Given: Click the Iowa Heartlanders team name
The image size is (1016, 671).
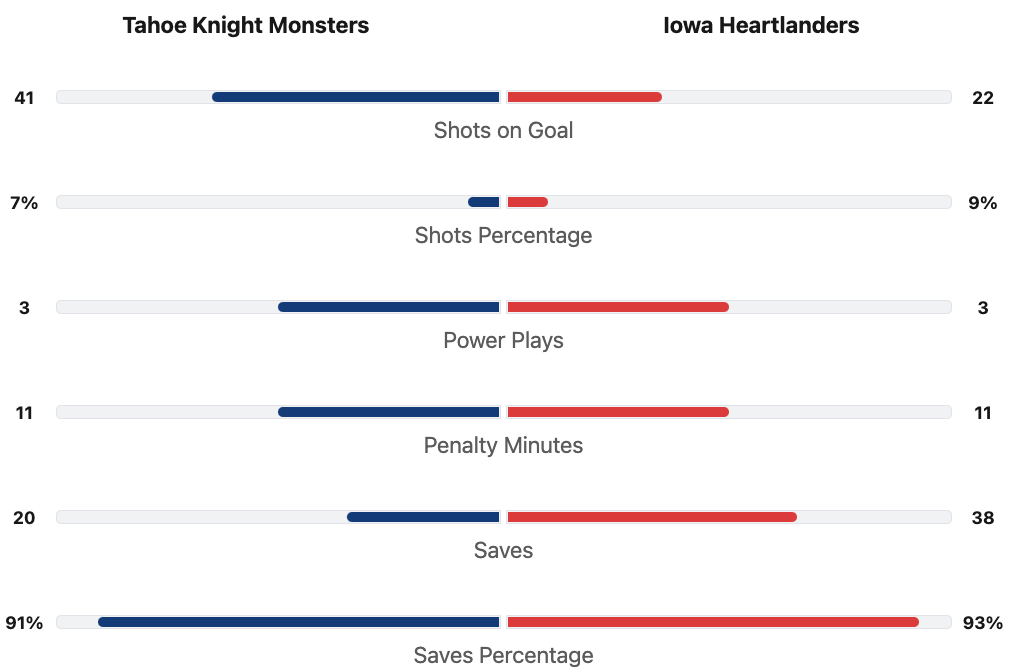Looking at the screenshot, I should [x=761, y=26].
